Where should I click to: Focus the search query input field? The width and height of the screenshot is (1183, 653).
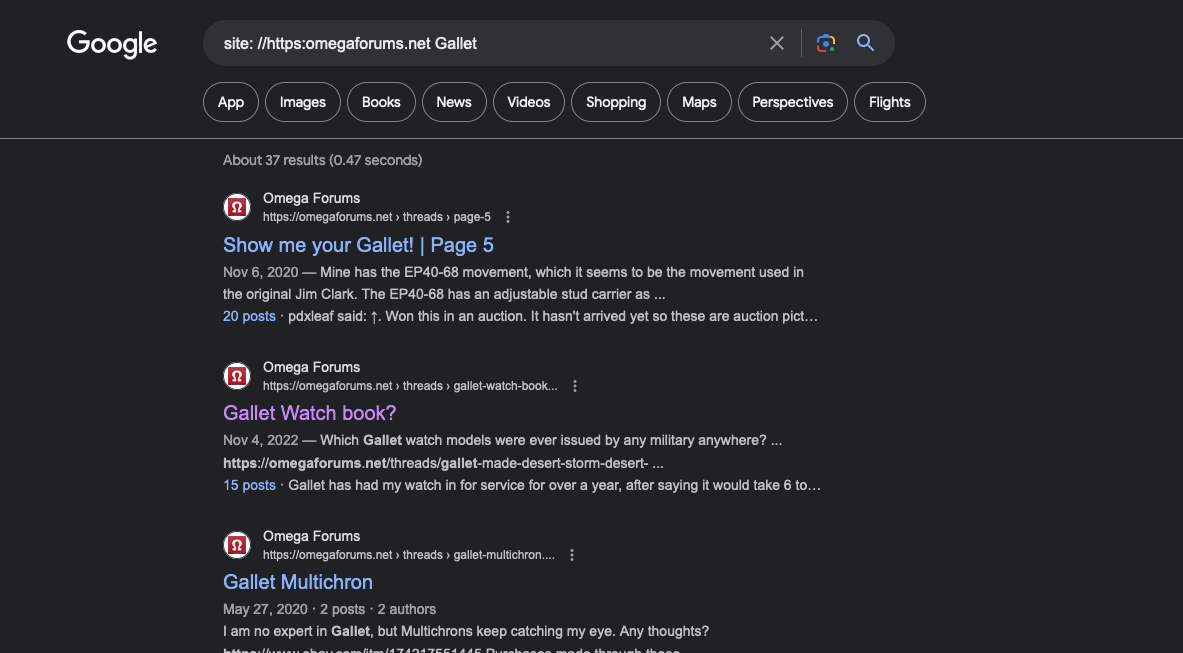(x=490, y=43)
